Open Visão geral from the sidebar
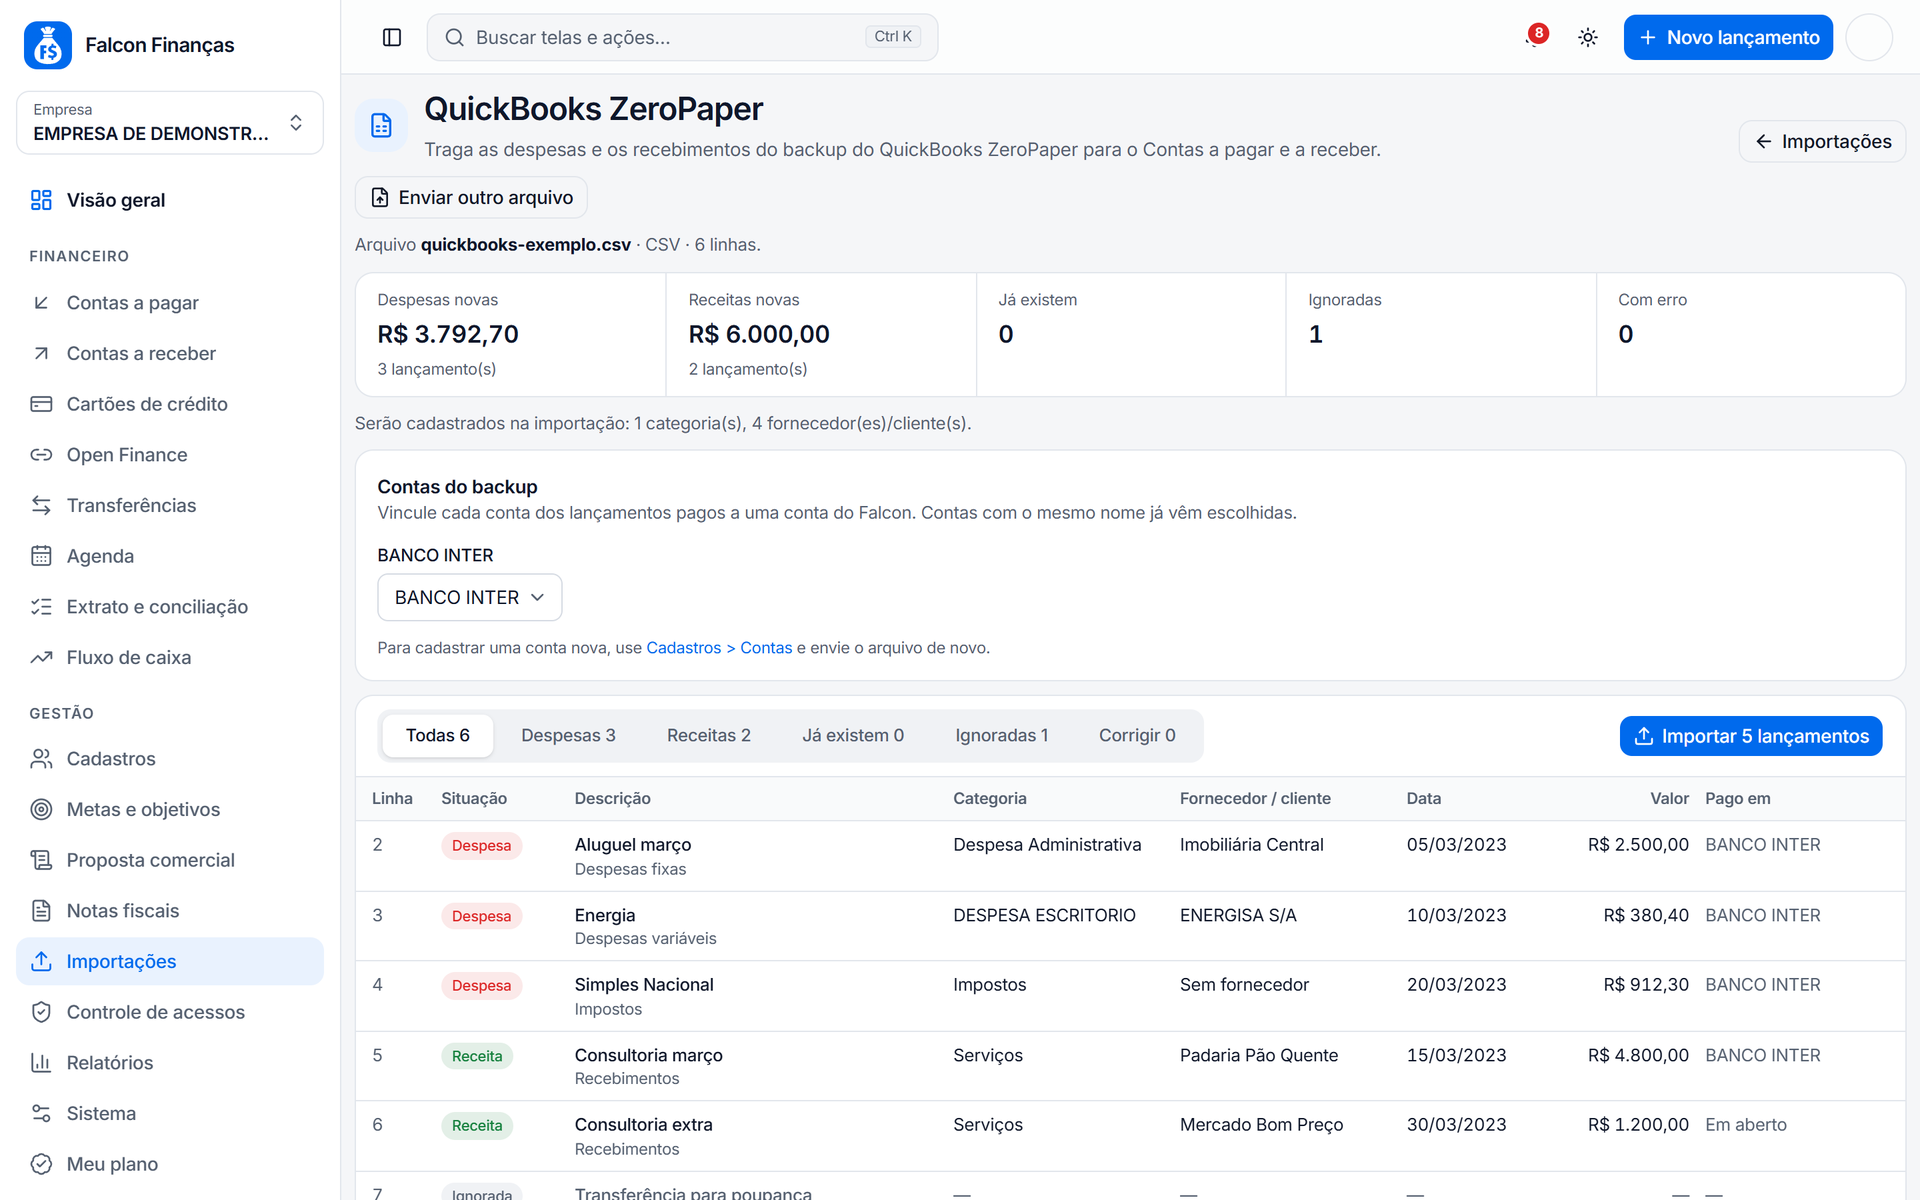Screen dimensions: 1920x1200 pyautogui.click(x=170, y=200)
